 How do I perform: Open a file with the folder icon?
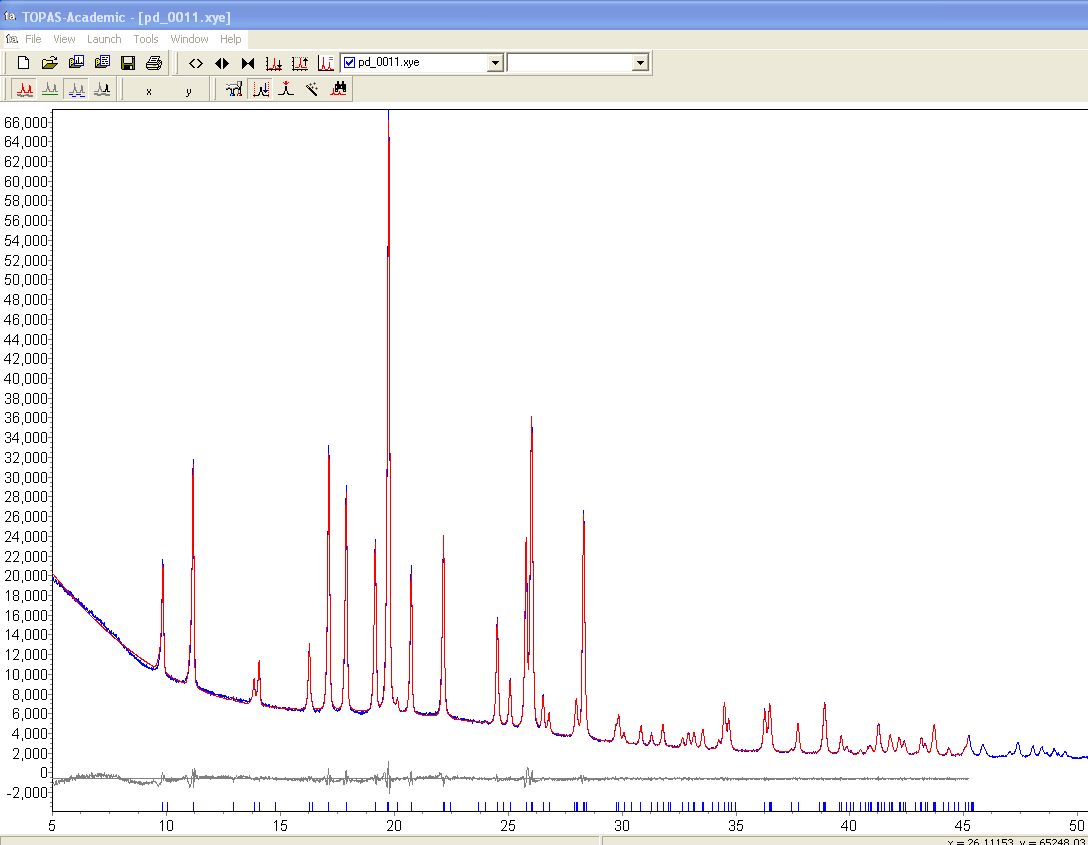pyautogui.click(x=49, y=63)
